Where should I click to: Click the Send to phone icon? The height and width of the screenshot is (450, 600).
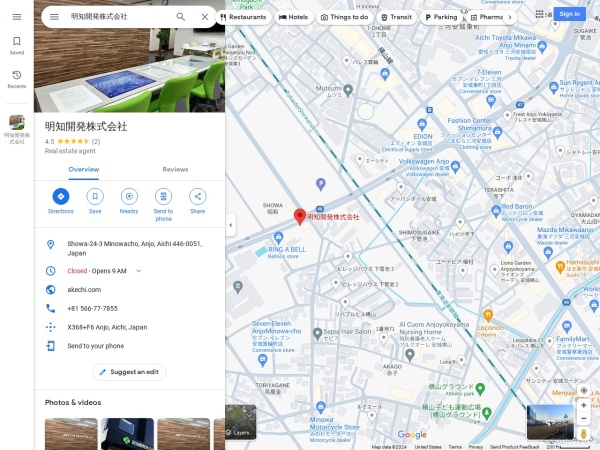tap(163, 196)
